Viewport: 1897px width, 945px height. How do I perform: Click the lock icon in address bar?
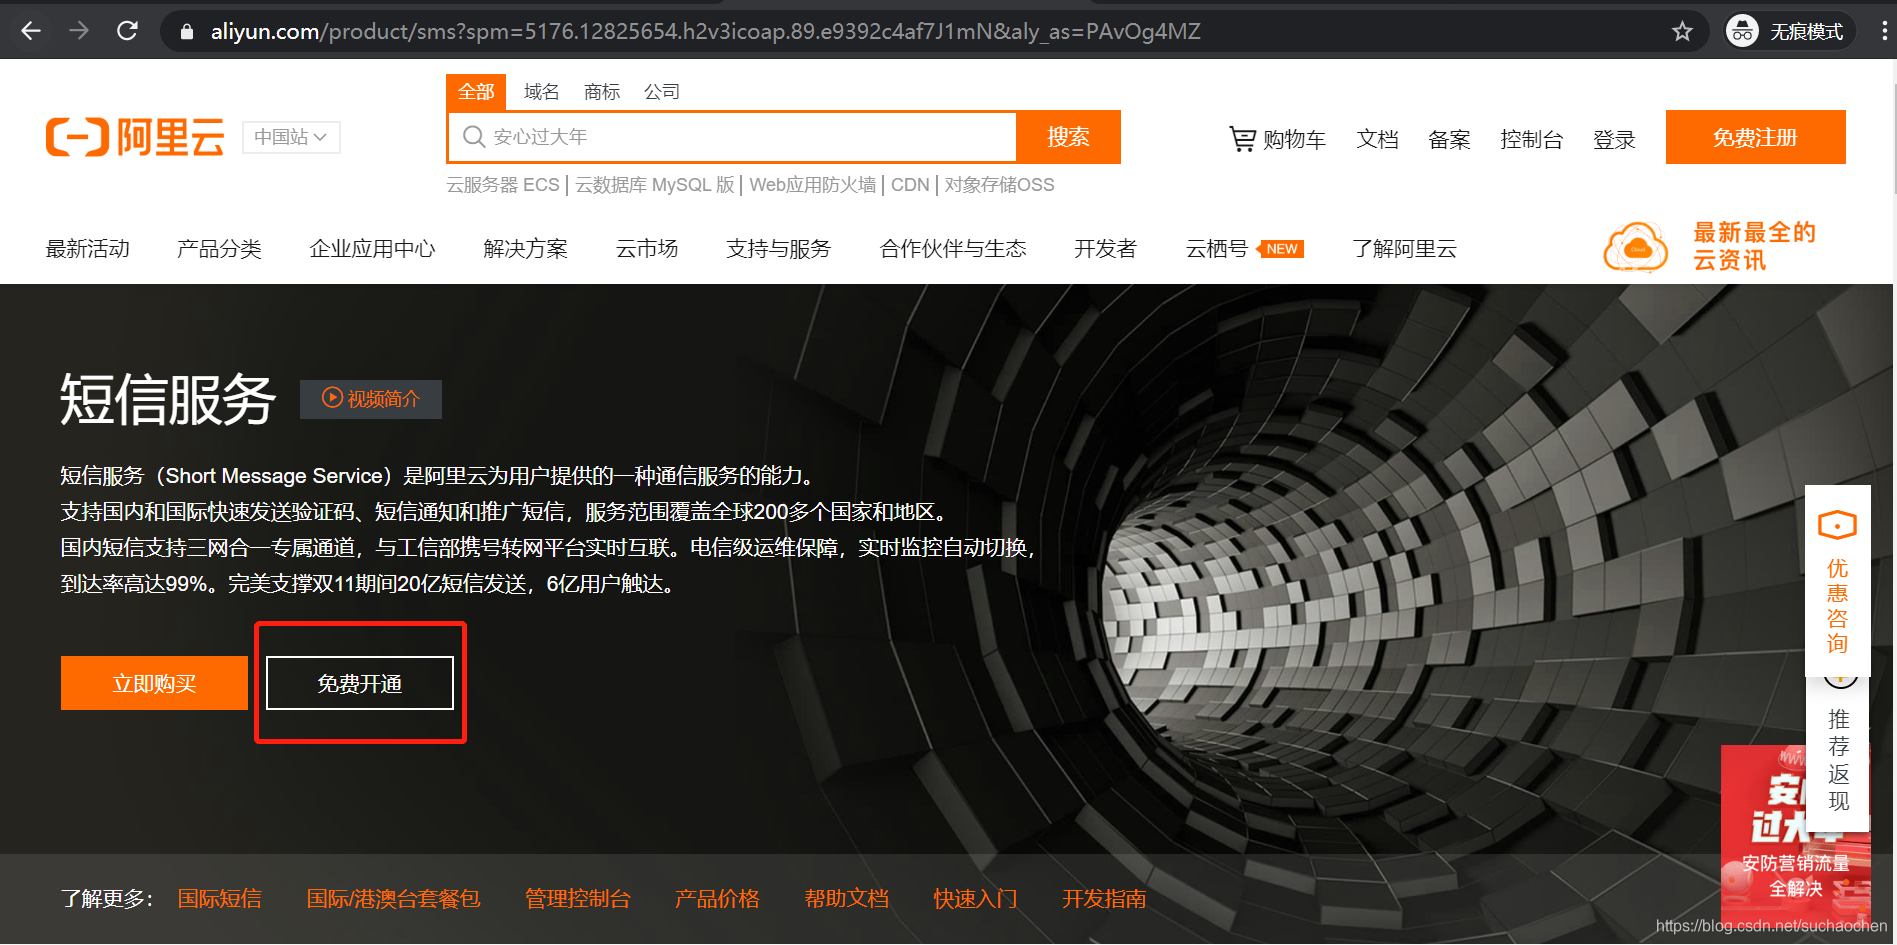point(186,32)
